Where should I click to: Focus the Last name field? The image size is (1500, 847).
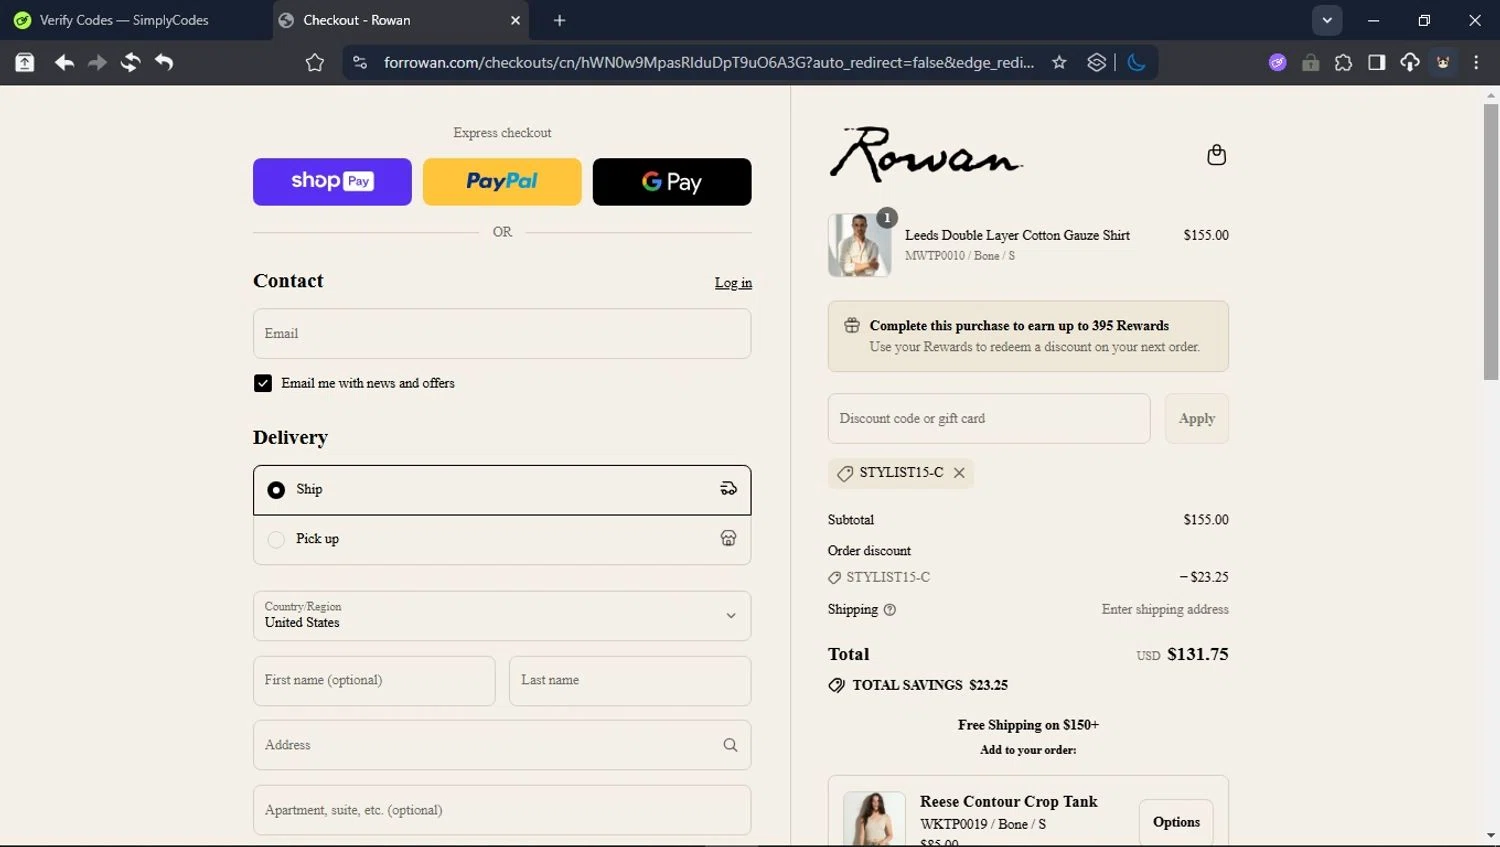pos(630,681)
